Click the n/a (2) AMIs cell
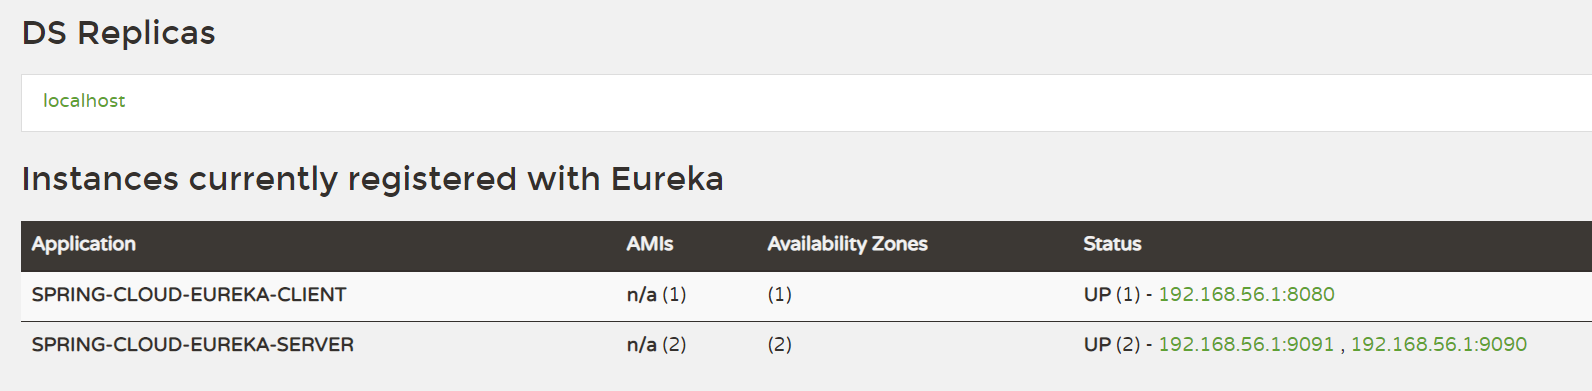This screenshot has width=1592, height=391. 656,344
